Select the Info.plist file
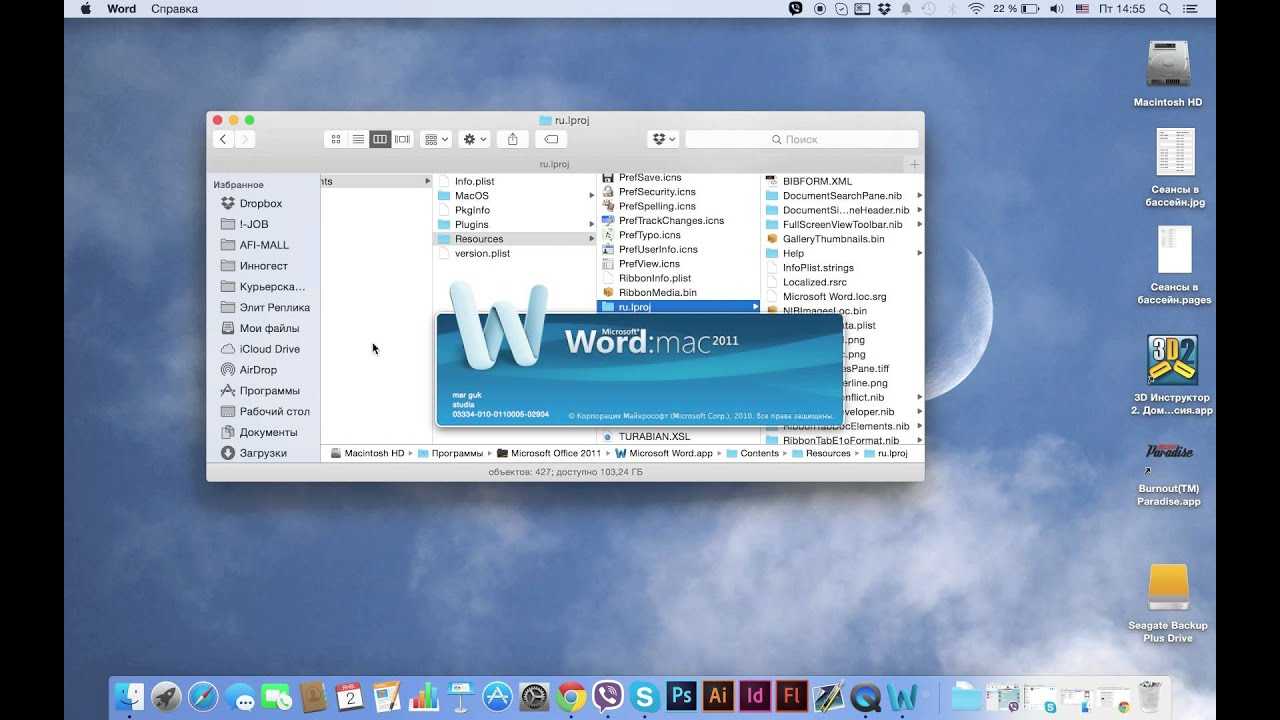The width and height of the screenshot is (1280, 720). (474, 181)
